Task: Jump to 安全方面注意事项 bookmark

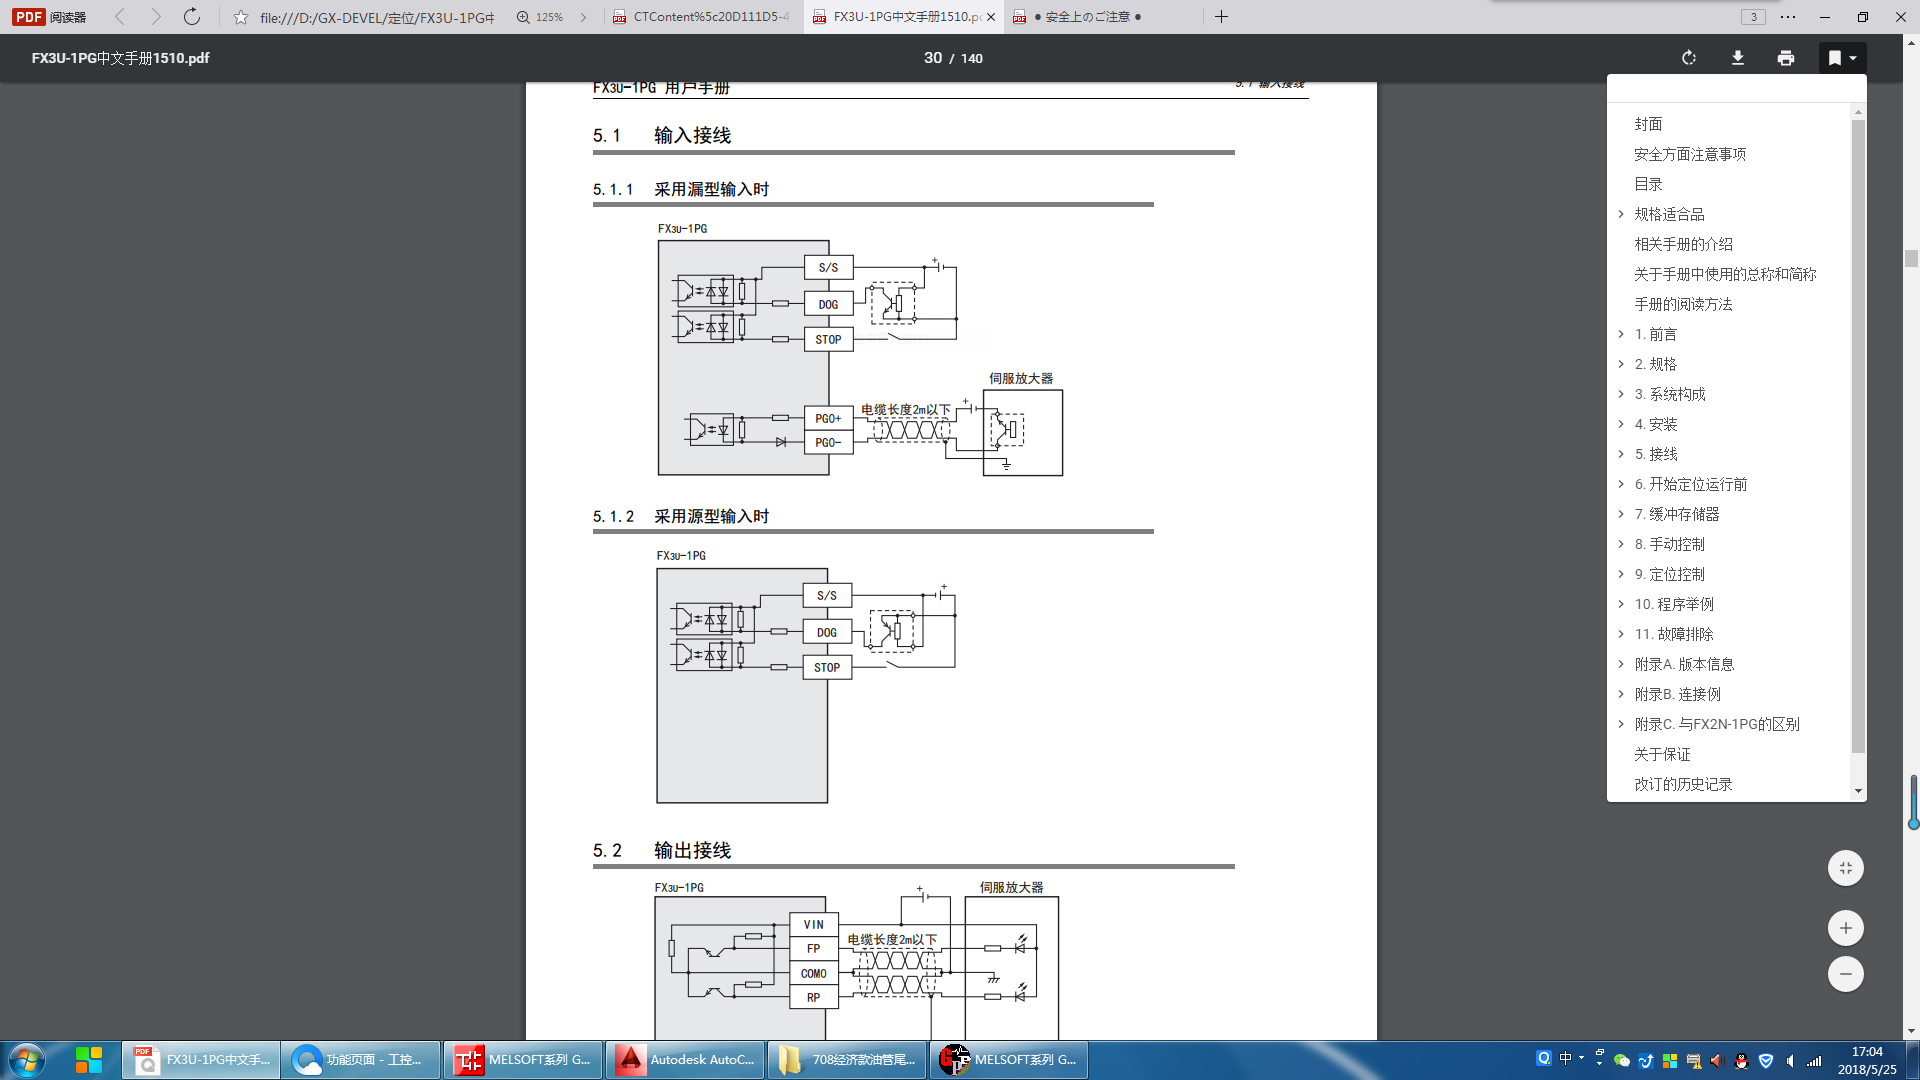Action: [1690, 154]
